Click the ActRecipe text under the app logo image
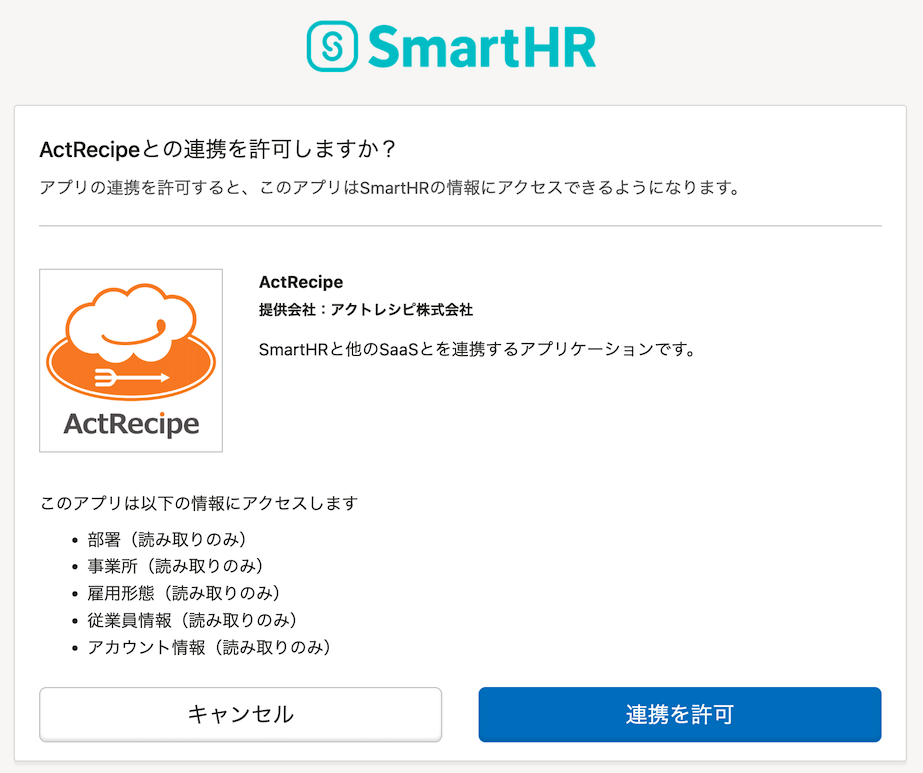 [x=130, y=423]
